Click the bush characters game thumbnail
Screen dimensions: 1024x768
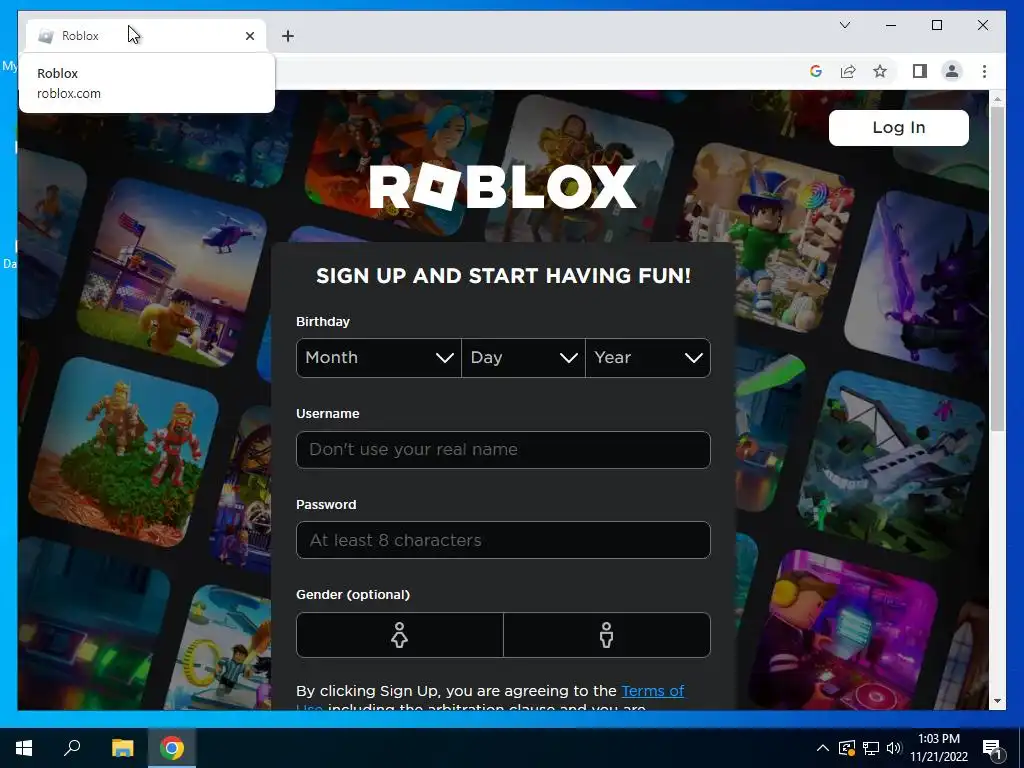coord(124,452)
